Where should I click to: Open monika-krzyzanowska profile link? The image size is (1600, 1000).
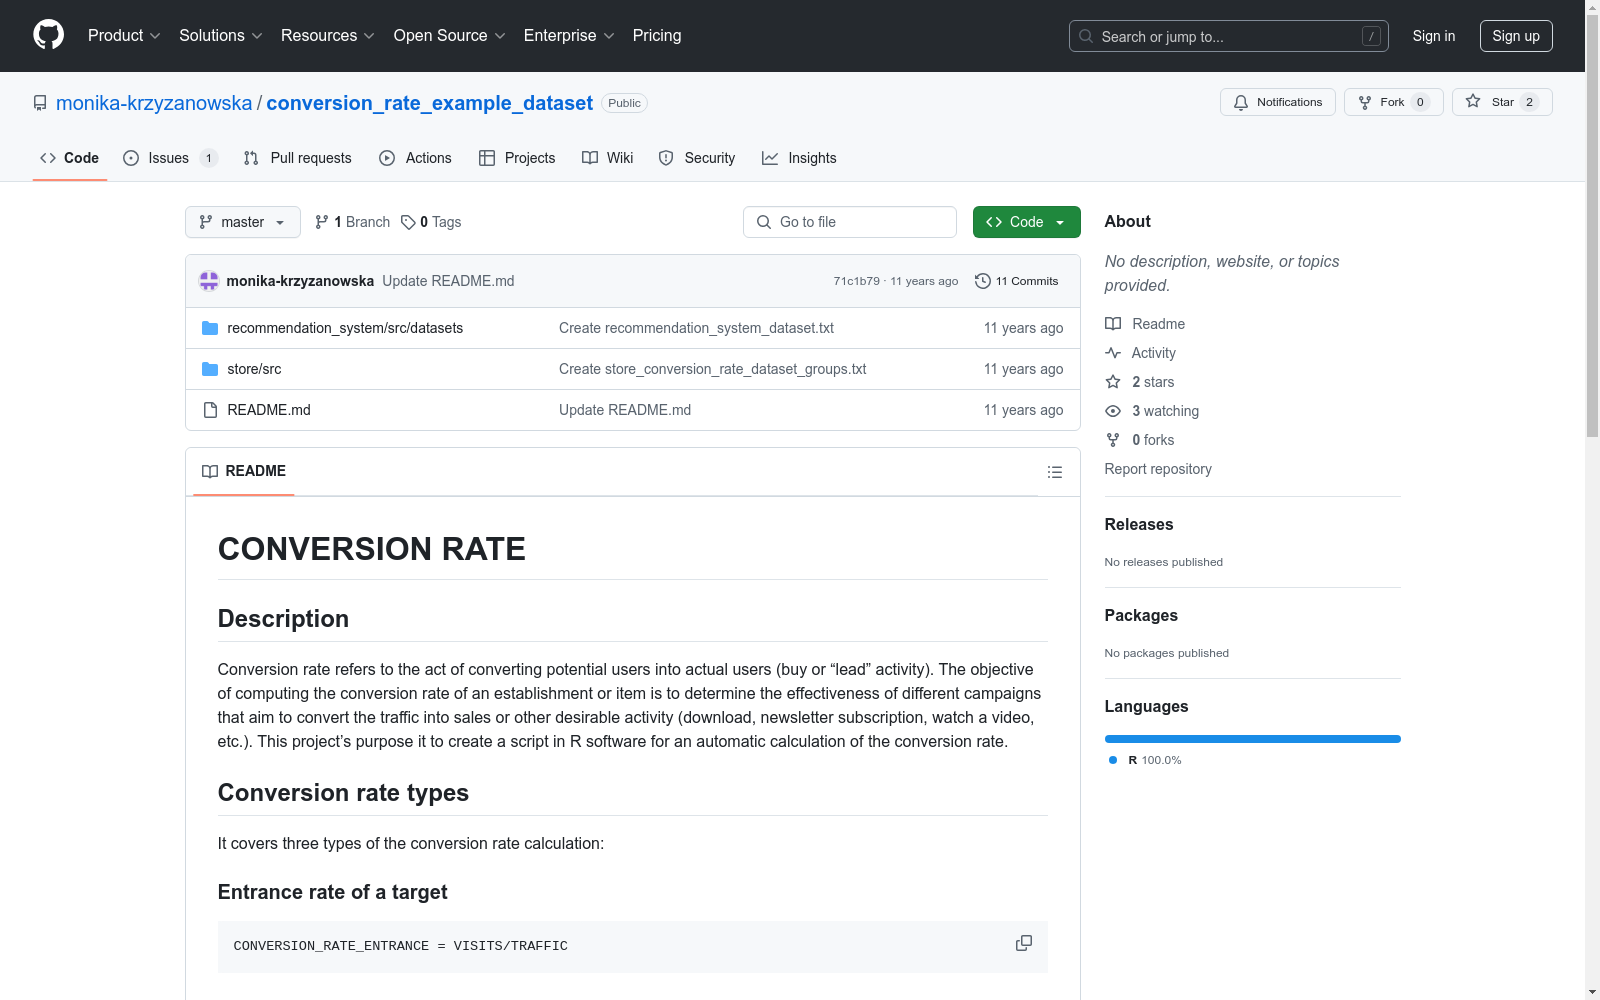(x=154, y=103)
